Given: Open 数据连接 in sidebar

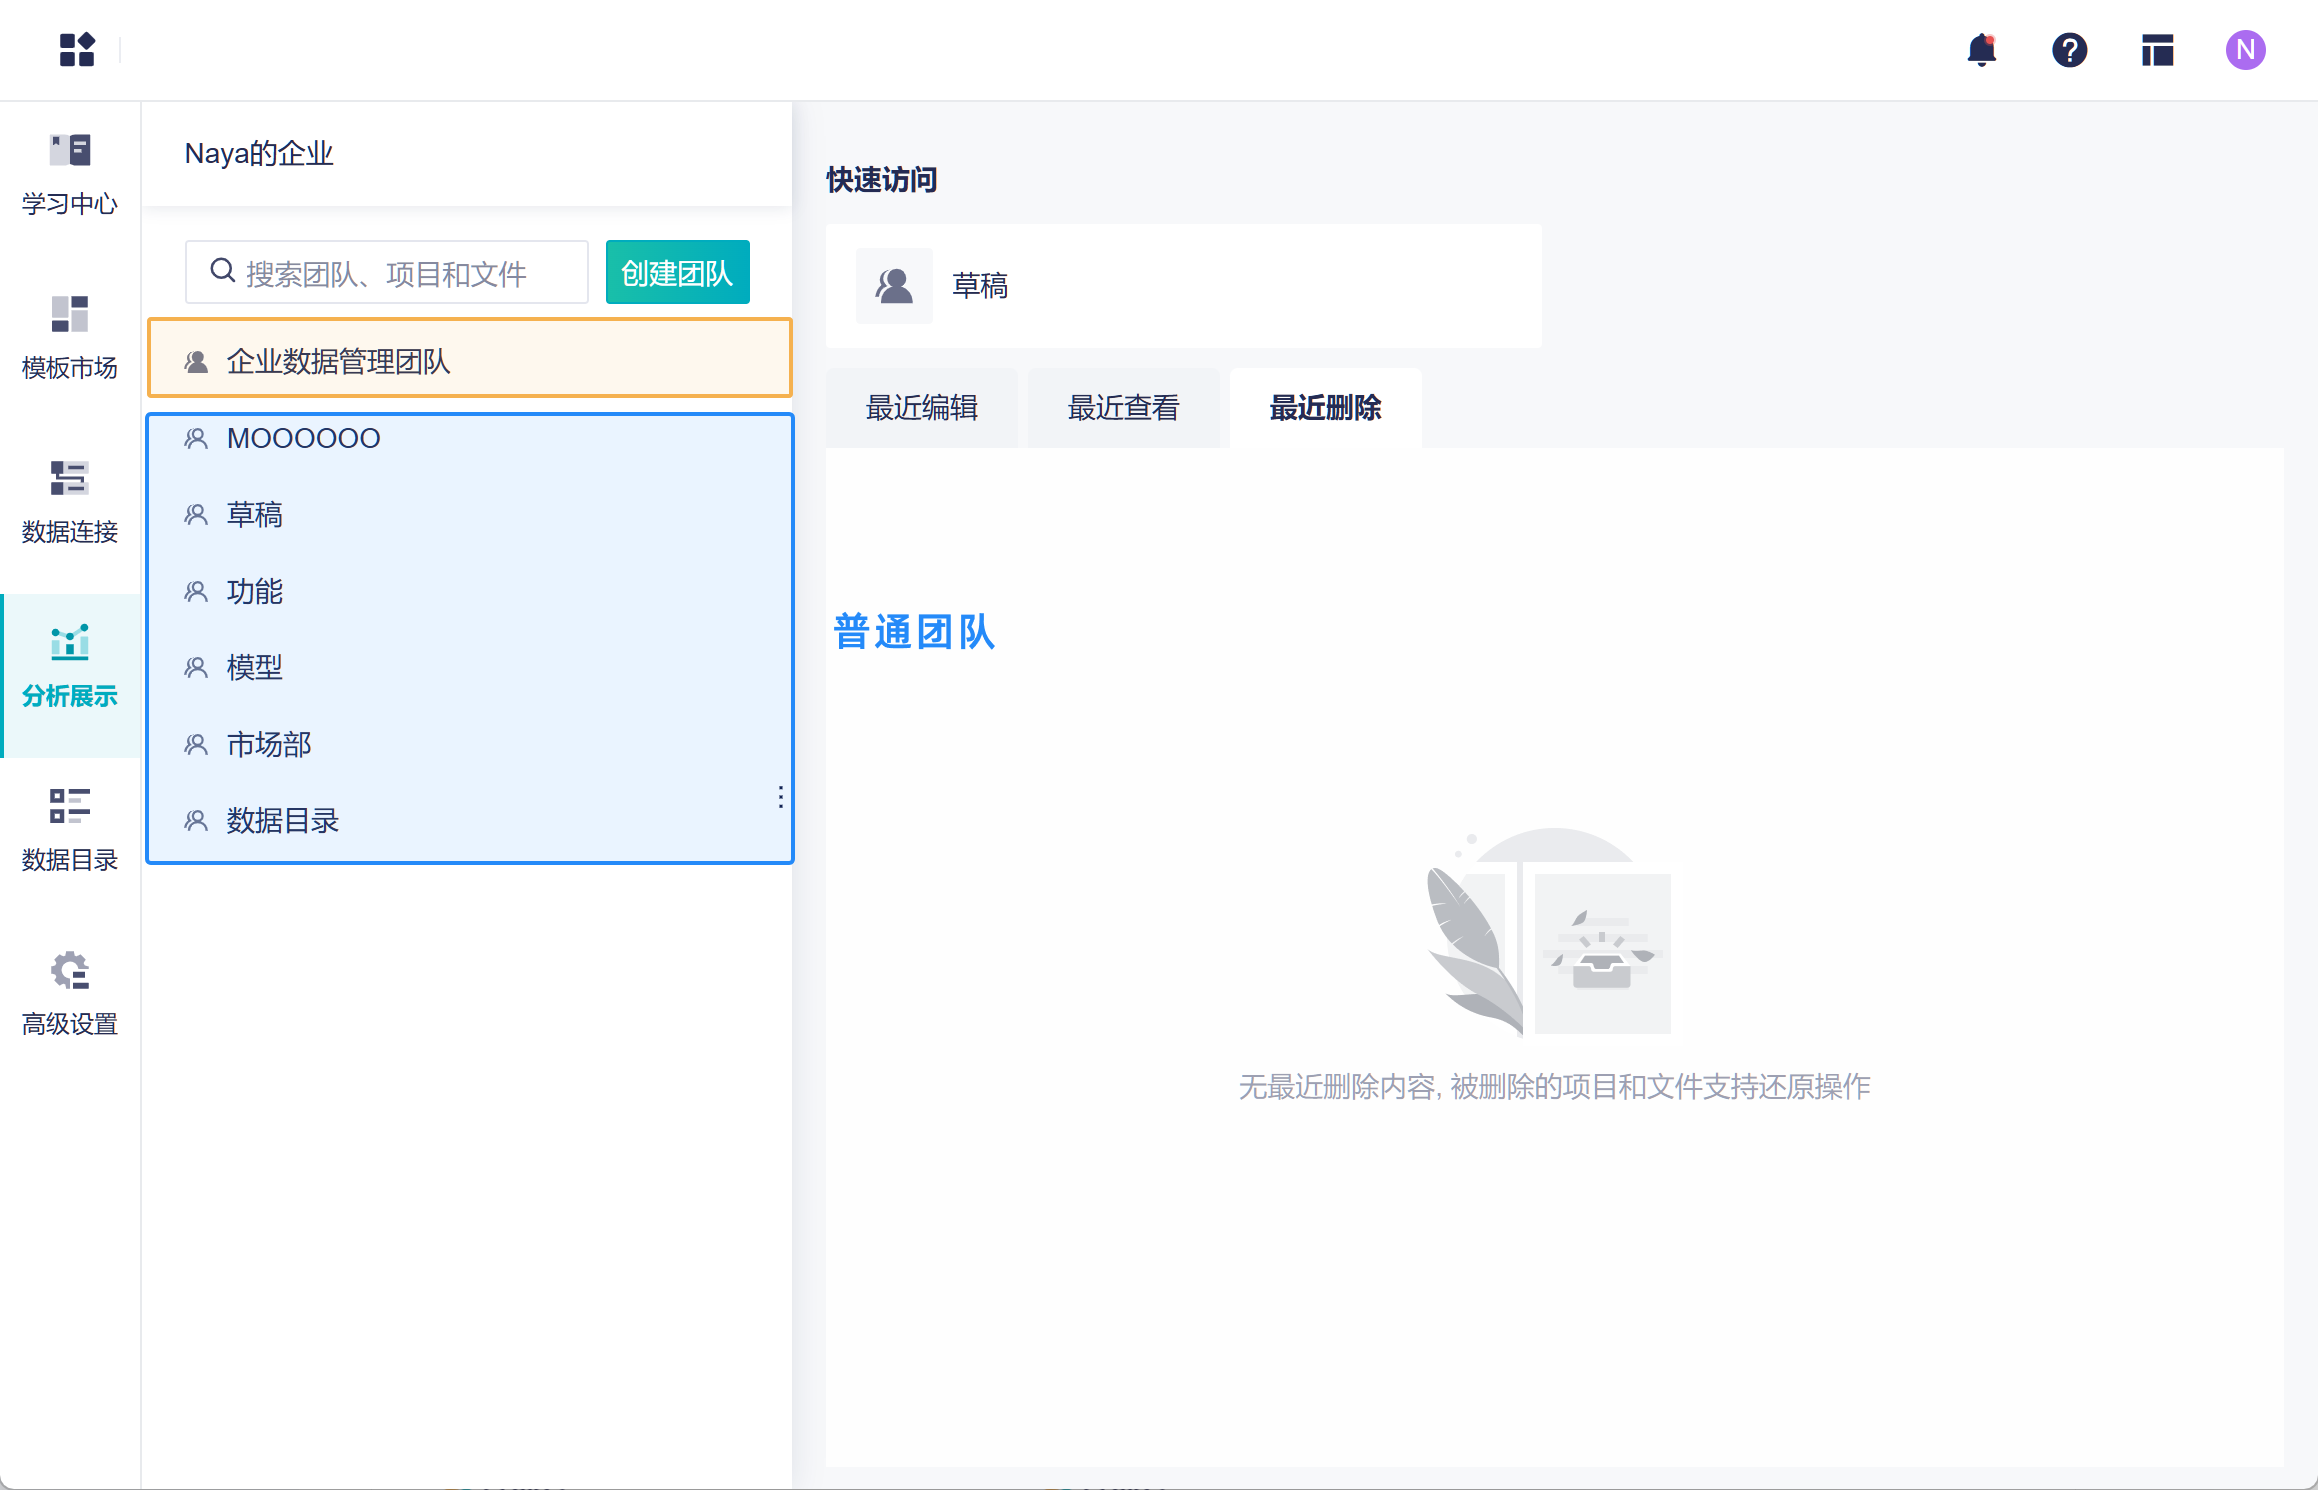Looking at the screenshot, I should tap(70, 502).
